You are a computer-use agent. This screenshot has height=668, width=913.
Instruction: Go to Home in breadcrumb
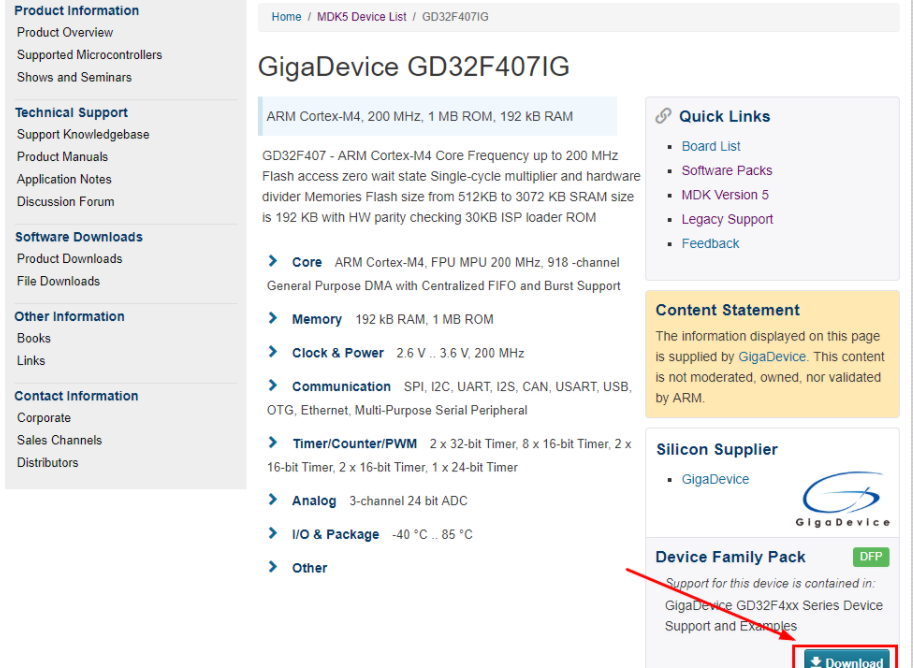click(286, 17)
